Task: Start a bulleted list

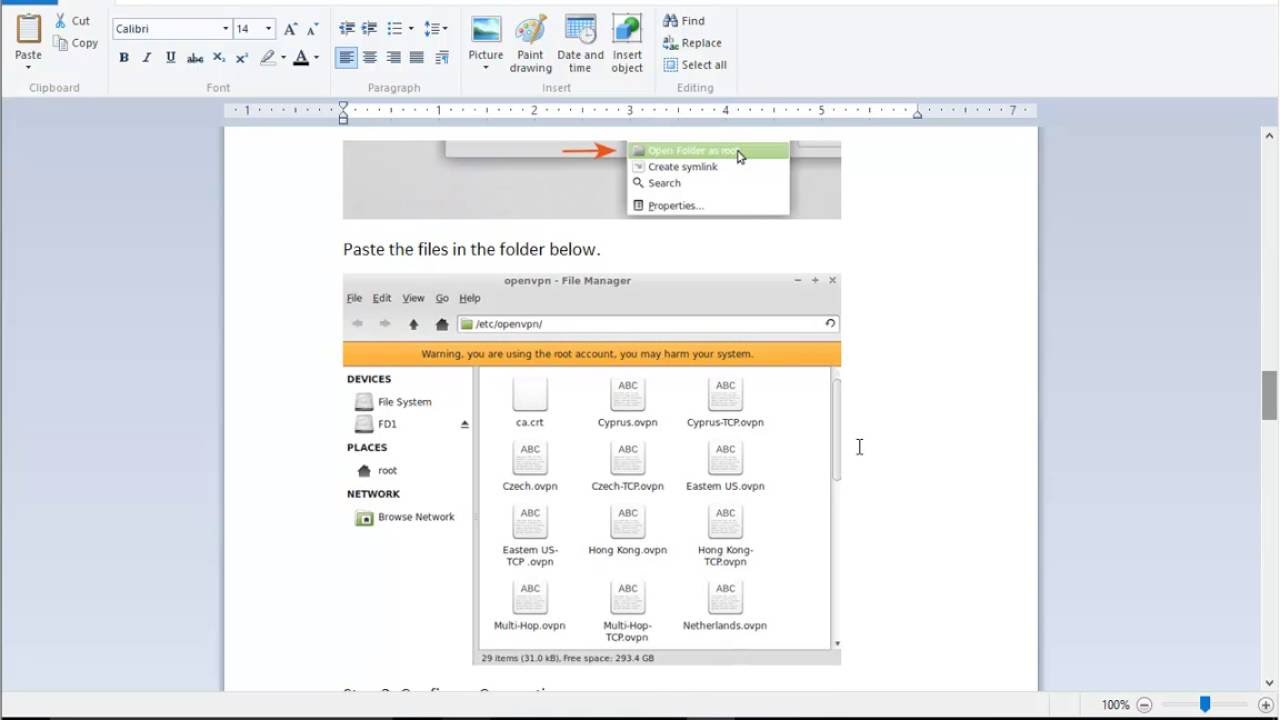Action: tap(395, 29)
